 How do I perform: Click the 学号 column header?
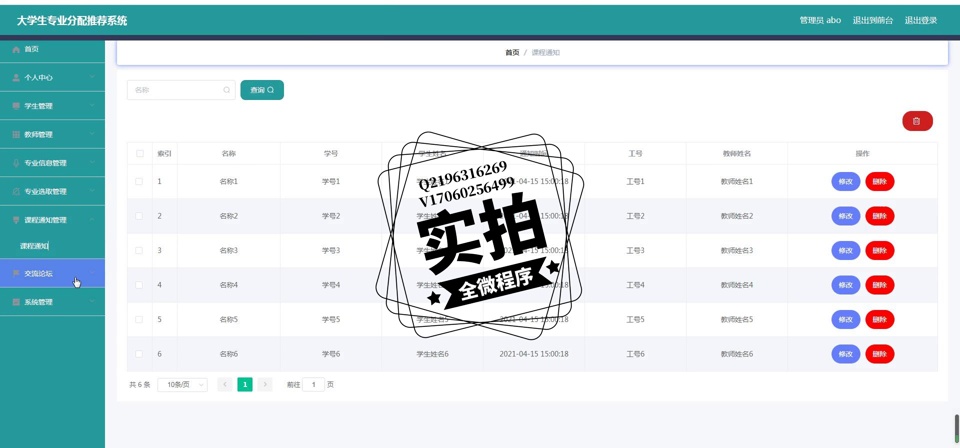(x=331, y=154)
